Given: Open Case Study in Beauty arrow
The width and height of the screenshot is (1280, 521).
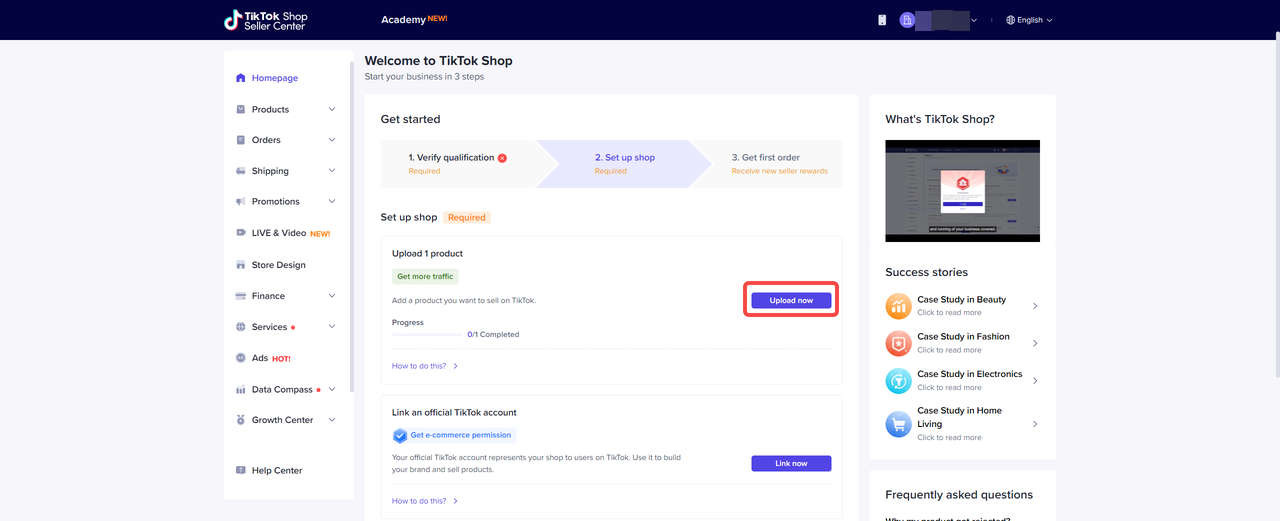Looking at the screenshot, I should click(x=1035, y=306).
